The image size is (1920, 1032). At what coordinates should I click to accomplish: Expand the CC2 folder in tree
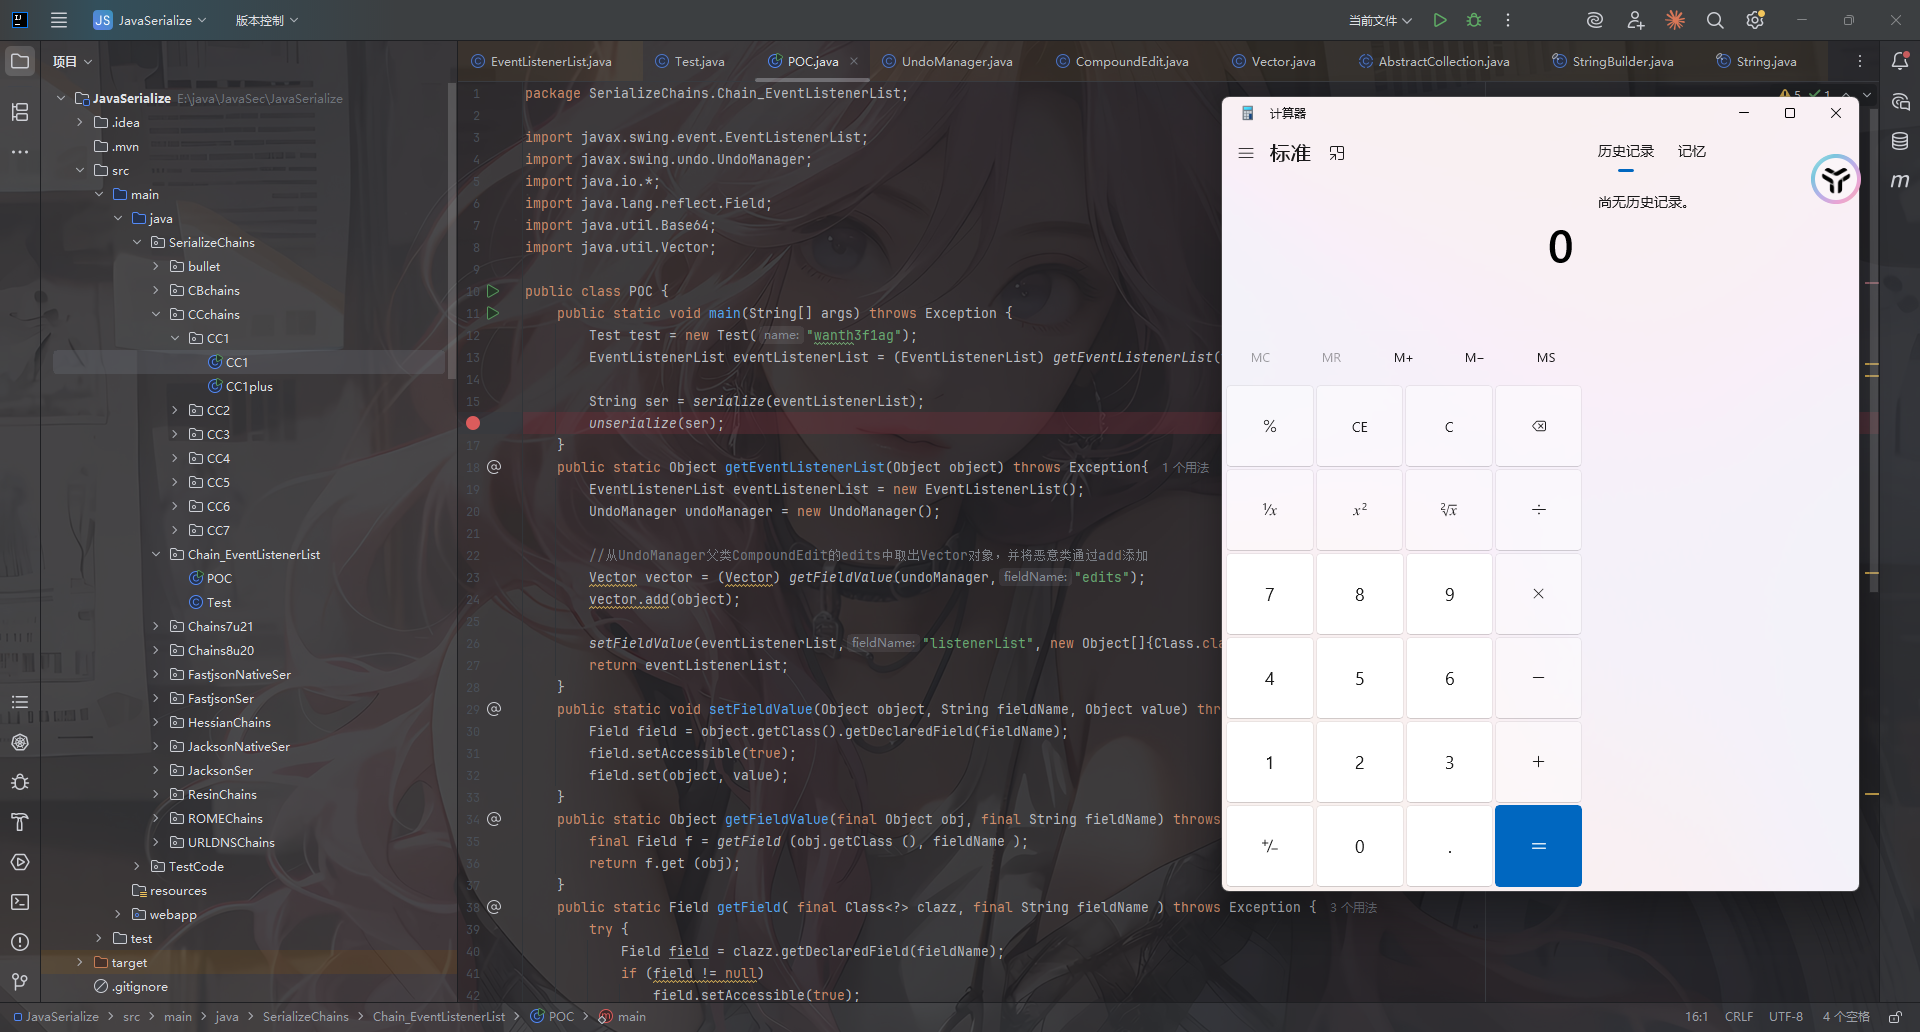point(175,410)
